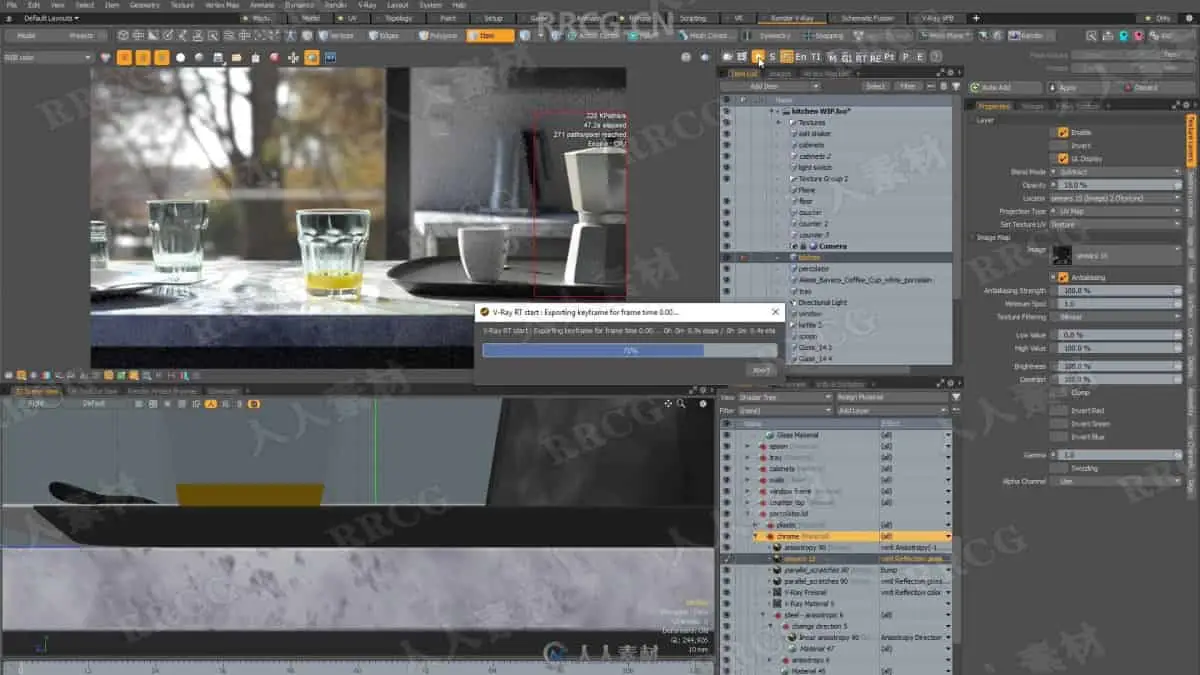Screen dimensions: 1200x675
Task: Abort the V-Ray RT export
Action: pyautogui.click(x=761, y=370)
